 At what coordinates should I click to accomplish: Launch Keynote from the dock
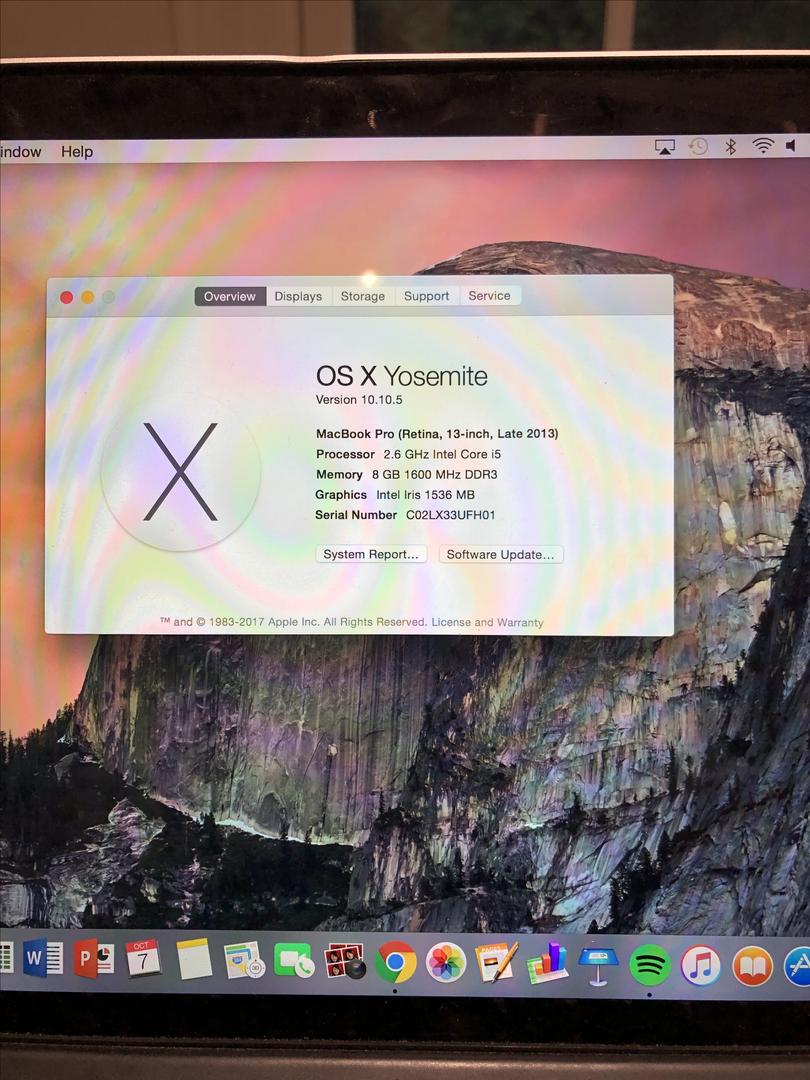598,964
